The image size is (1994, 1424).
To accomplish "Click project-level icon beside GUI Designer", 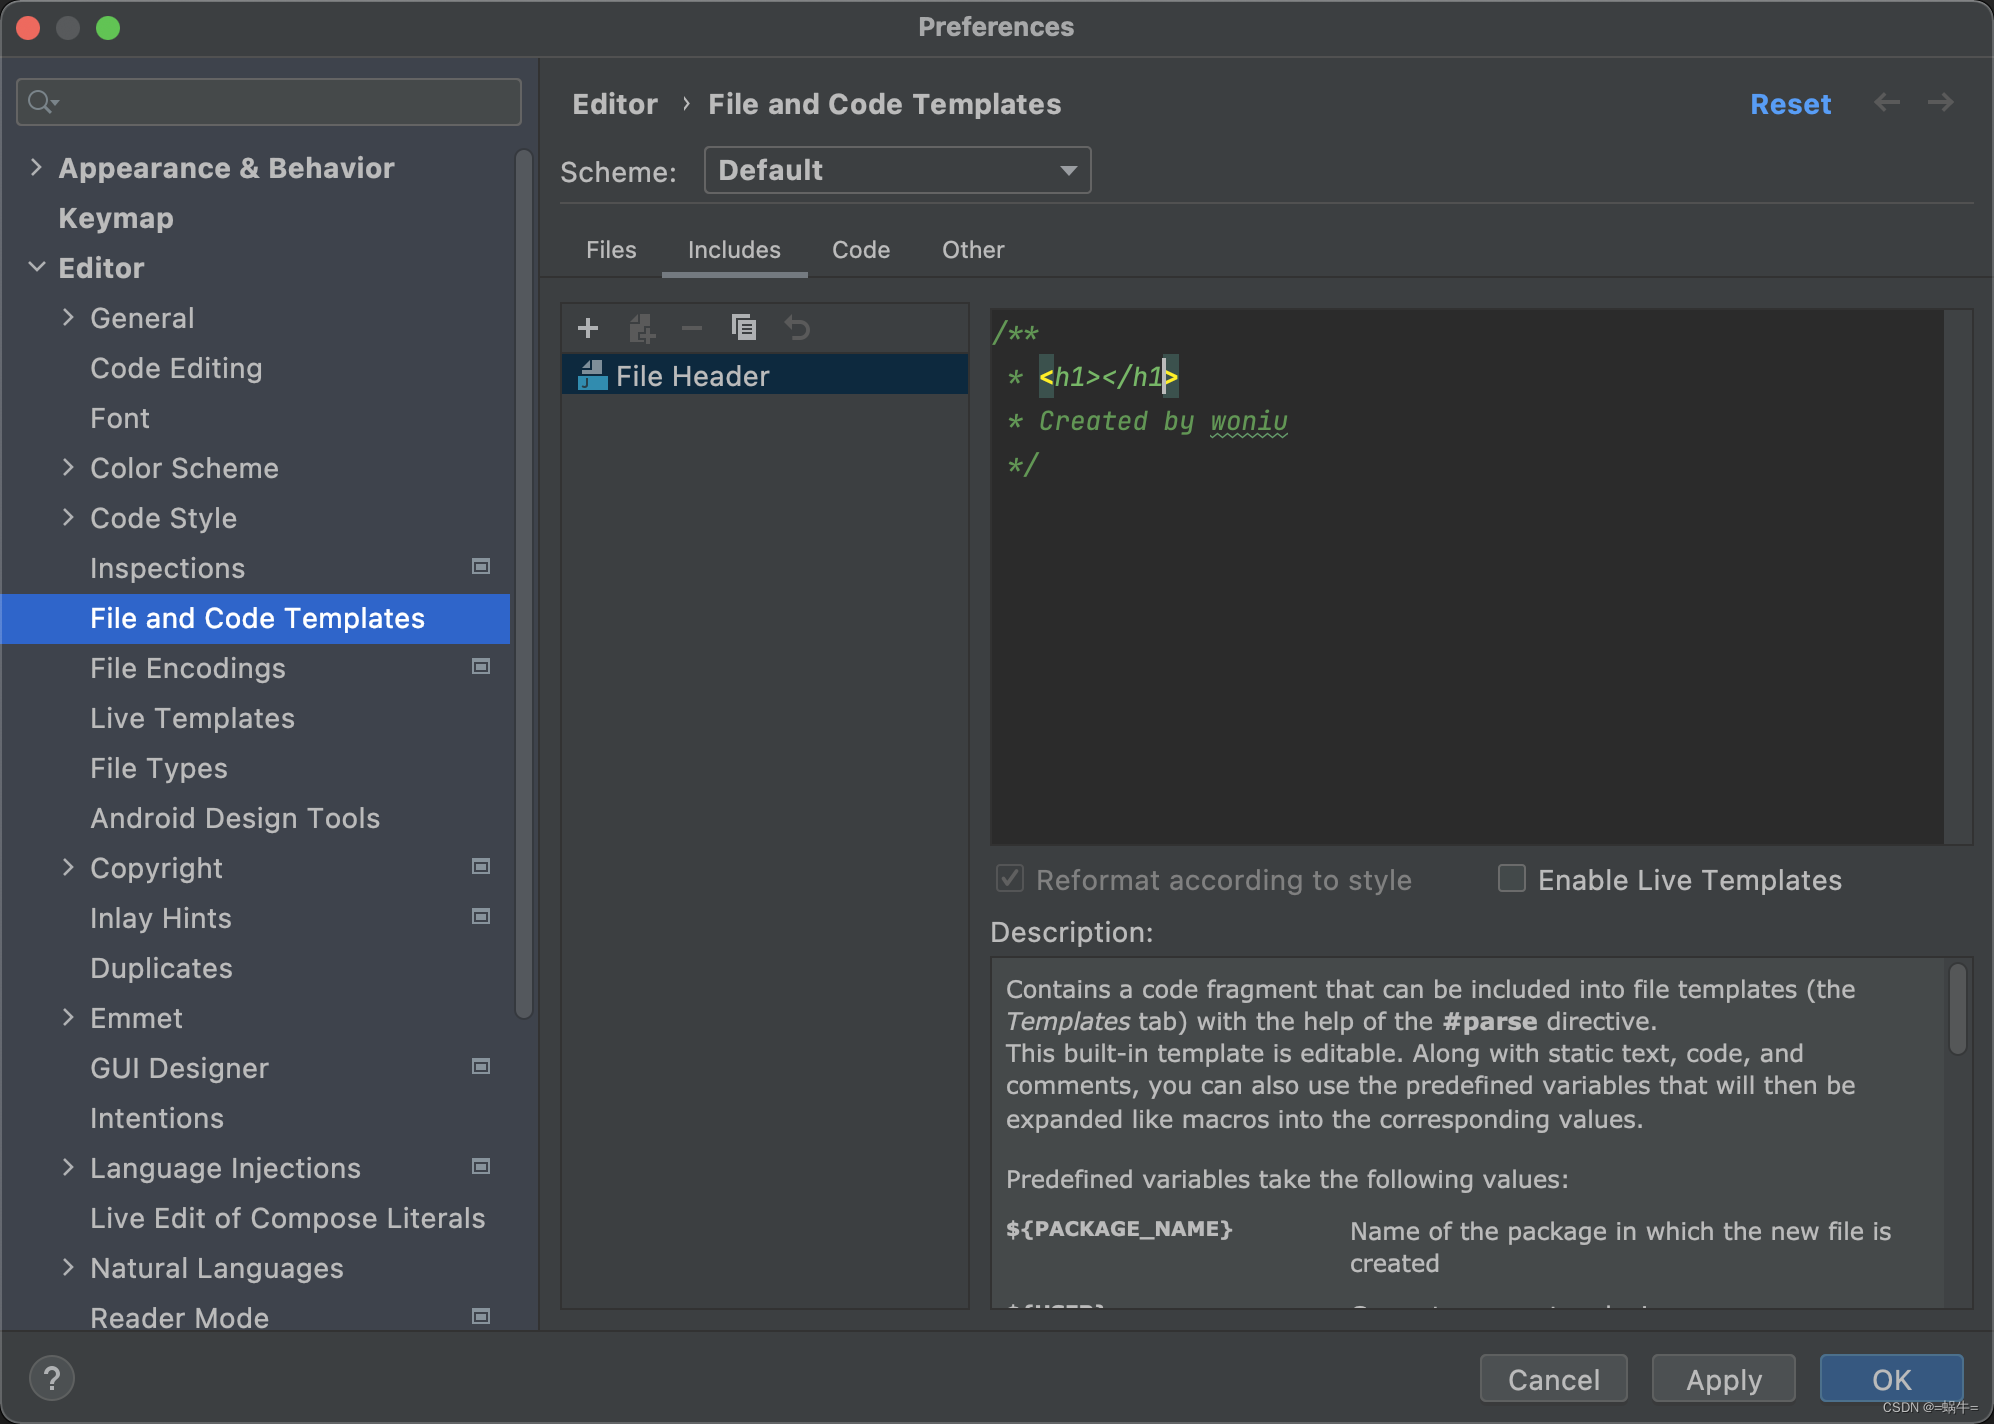I will click(x=481, y=1067).
